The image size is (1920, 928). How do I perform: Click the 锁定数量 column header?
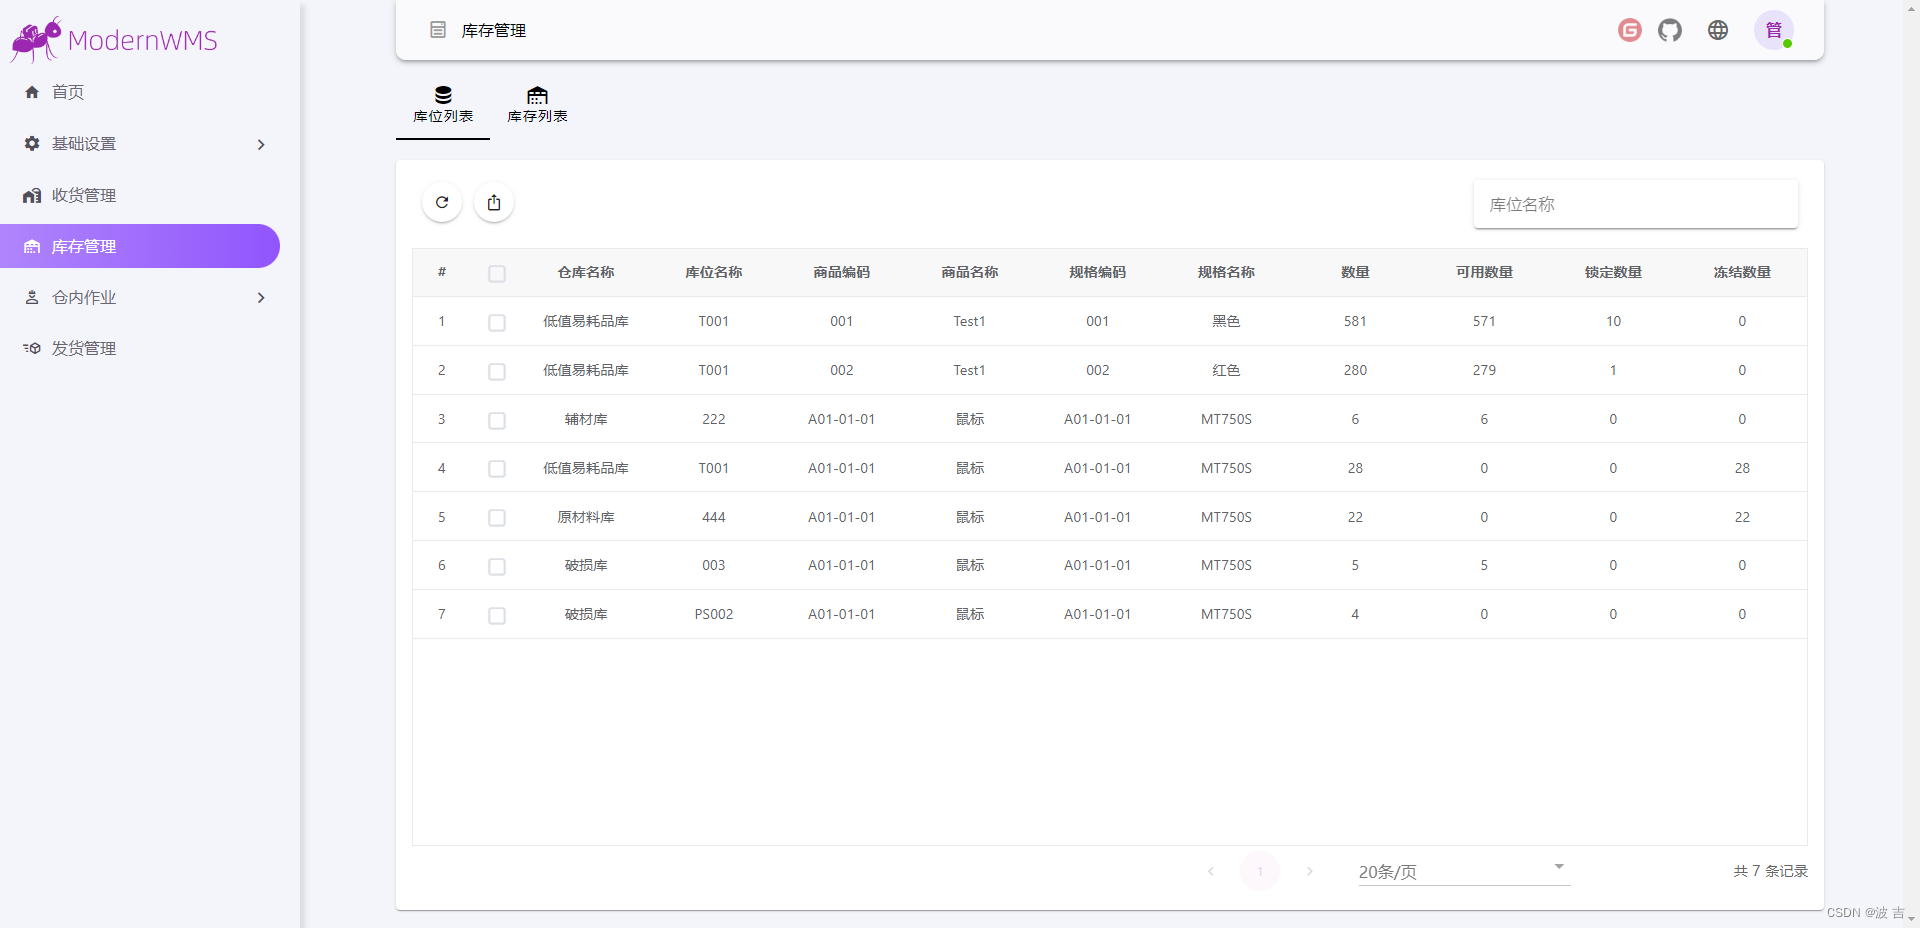click(1613, 272)
